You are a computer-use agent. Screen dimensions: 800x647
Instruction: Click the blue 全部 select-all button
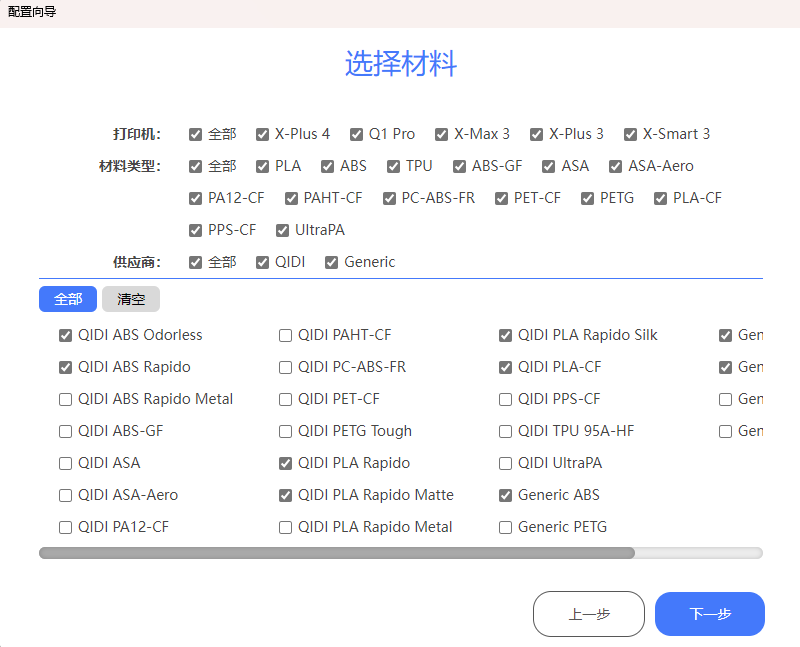coord(68,299)
